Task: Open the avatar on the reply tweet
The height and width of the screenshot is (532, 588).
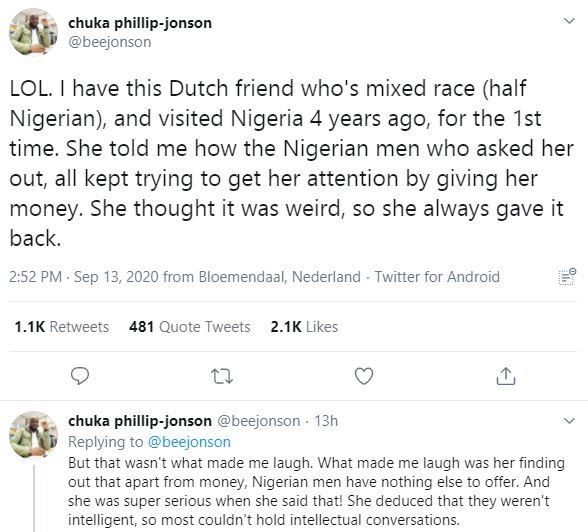Action: pos(33,434)
